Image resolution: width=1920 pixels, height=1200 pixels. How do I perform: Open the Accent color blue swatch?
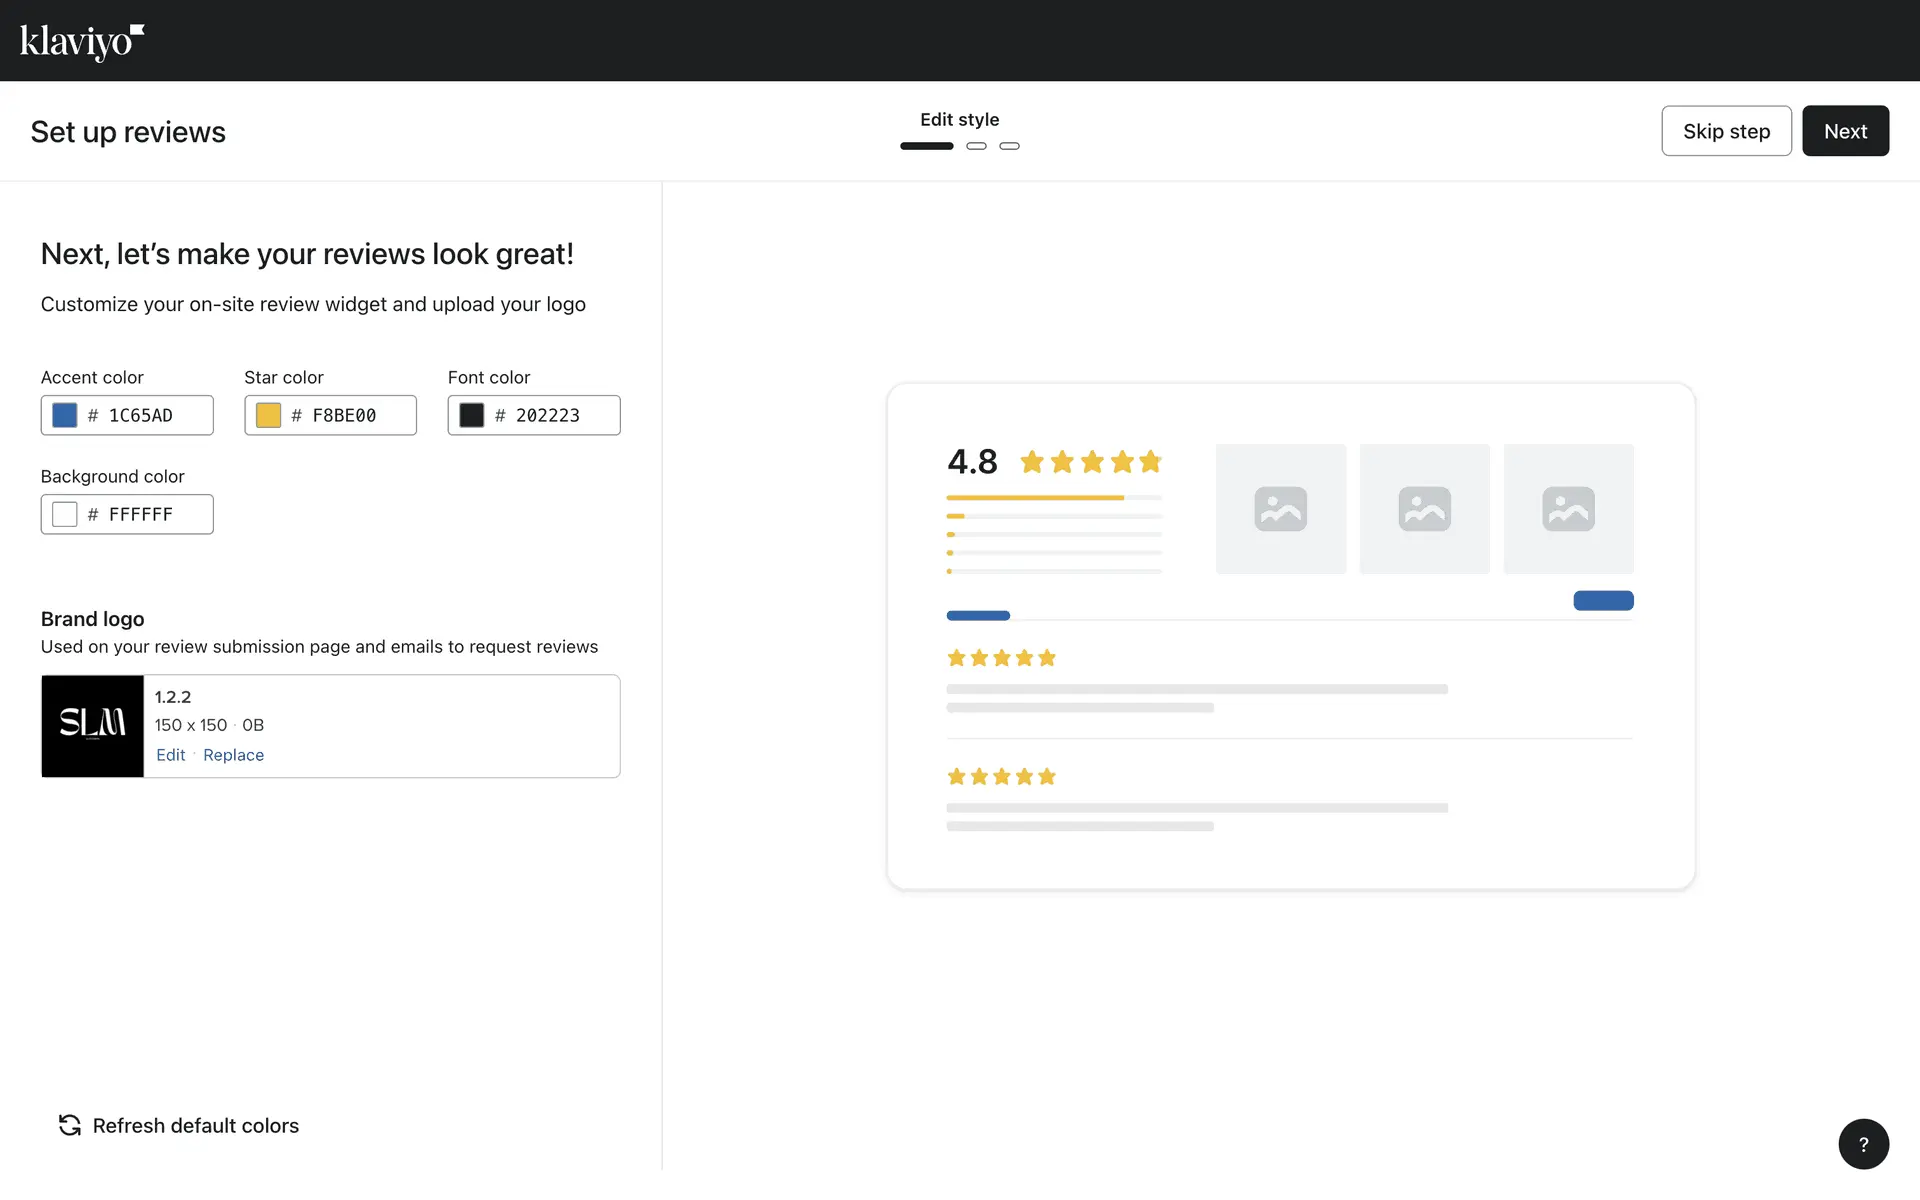(65, 415)
